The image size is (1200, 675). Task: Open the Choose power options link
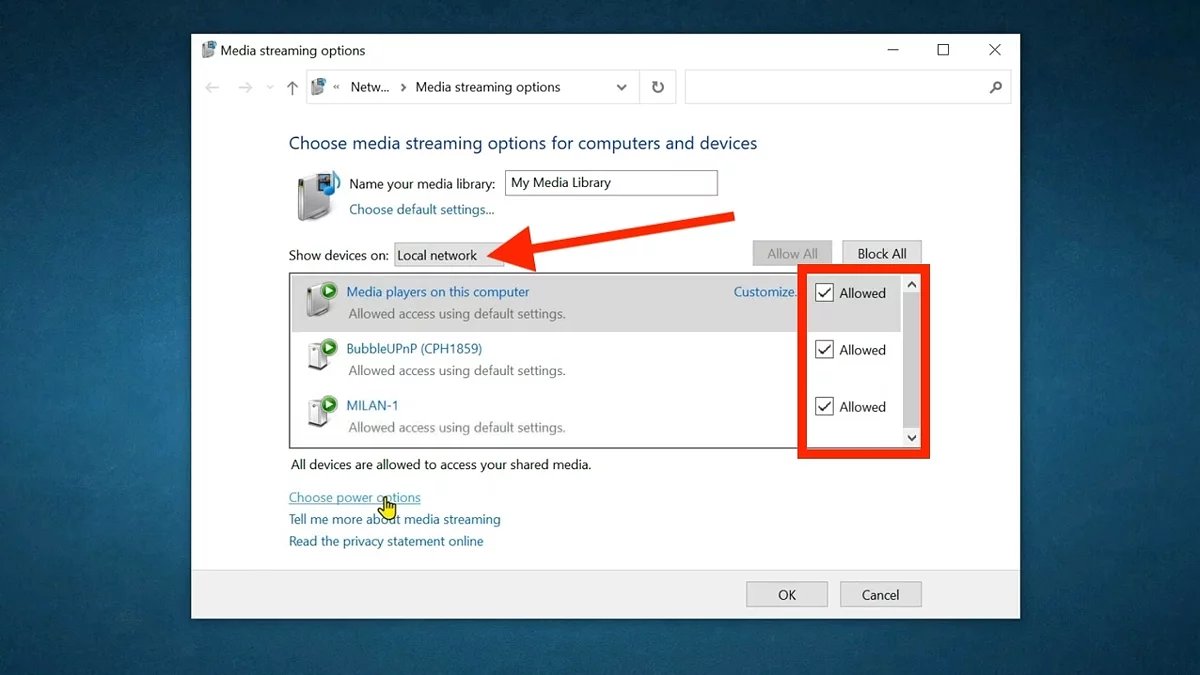tap(354, 498)
